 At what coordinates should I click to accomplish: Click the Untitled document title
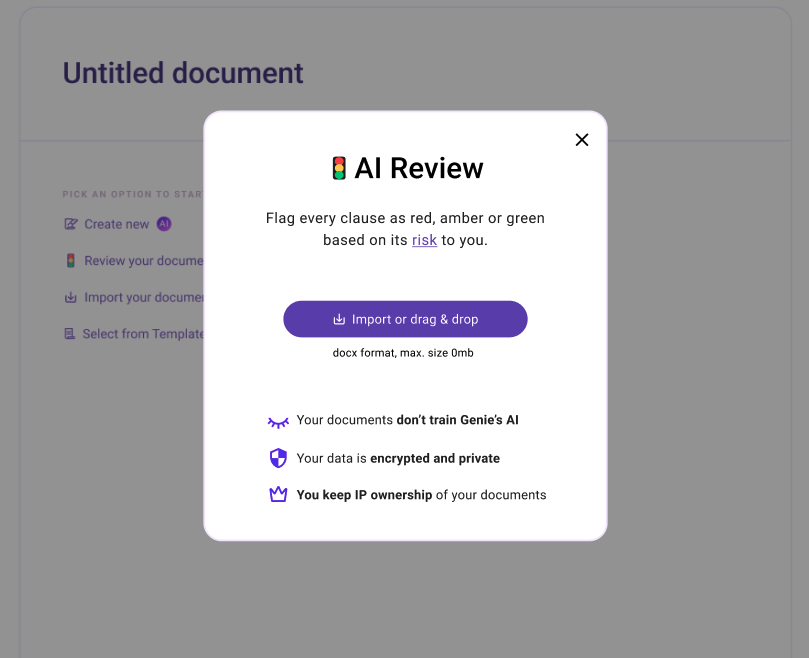pyautogui.click(x=183, y=73)
